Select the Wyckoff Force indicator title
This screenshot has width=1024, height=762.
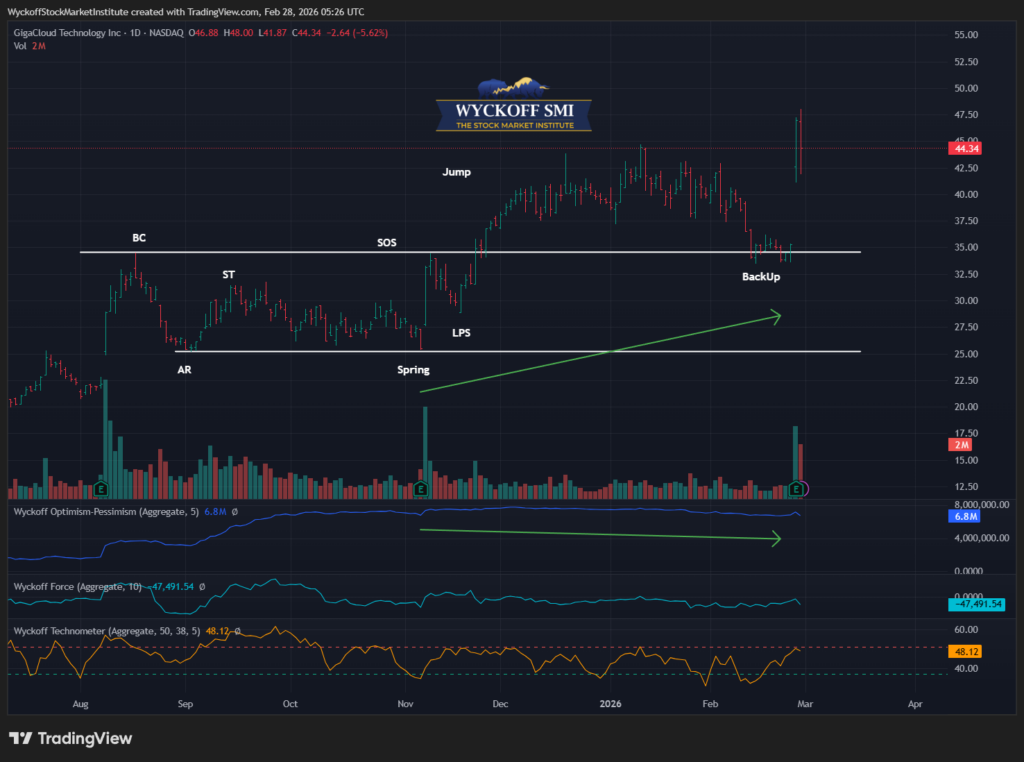(66, 586)
